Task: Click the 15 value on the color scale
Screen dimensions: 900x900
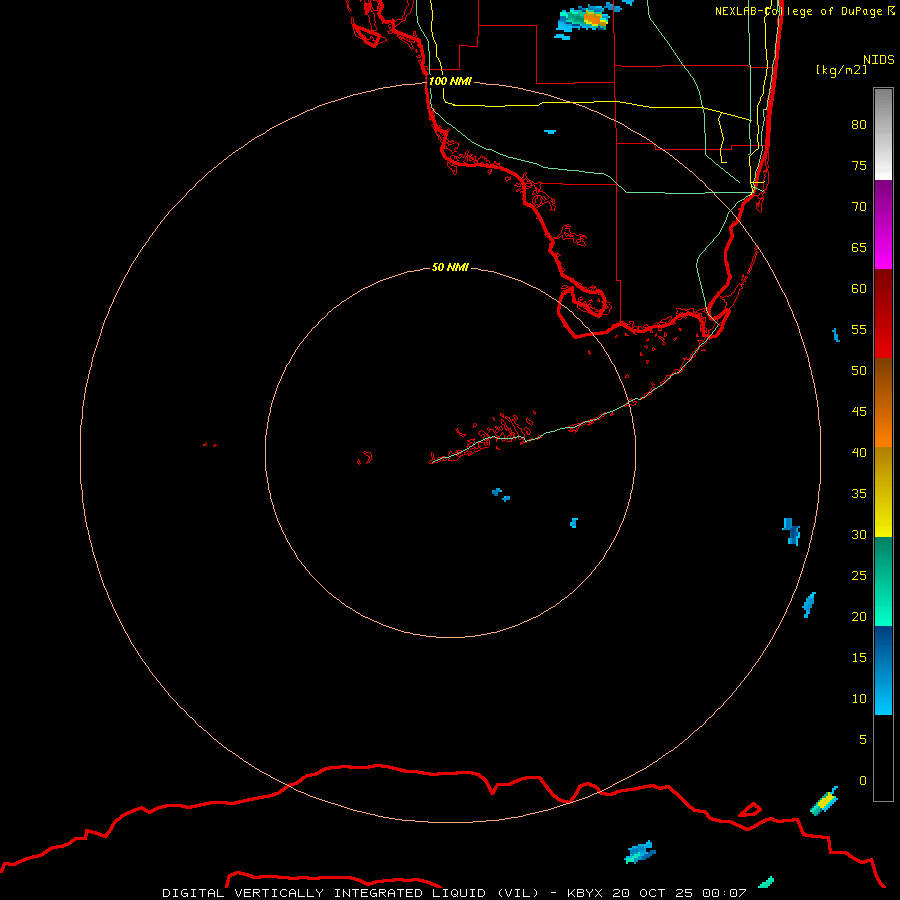Action: click(x=859, y=658)
